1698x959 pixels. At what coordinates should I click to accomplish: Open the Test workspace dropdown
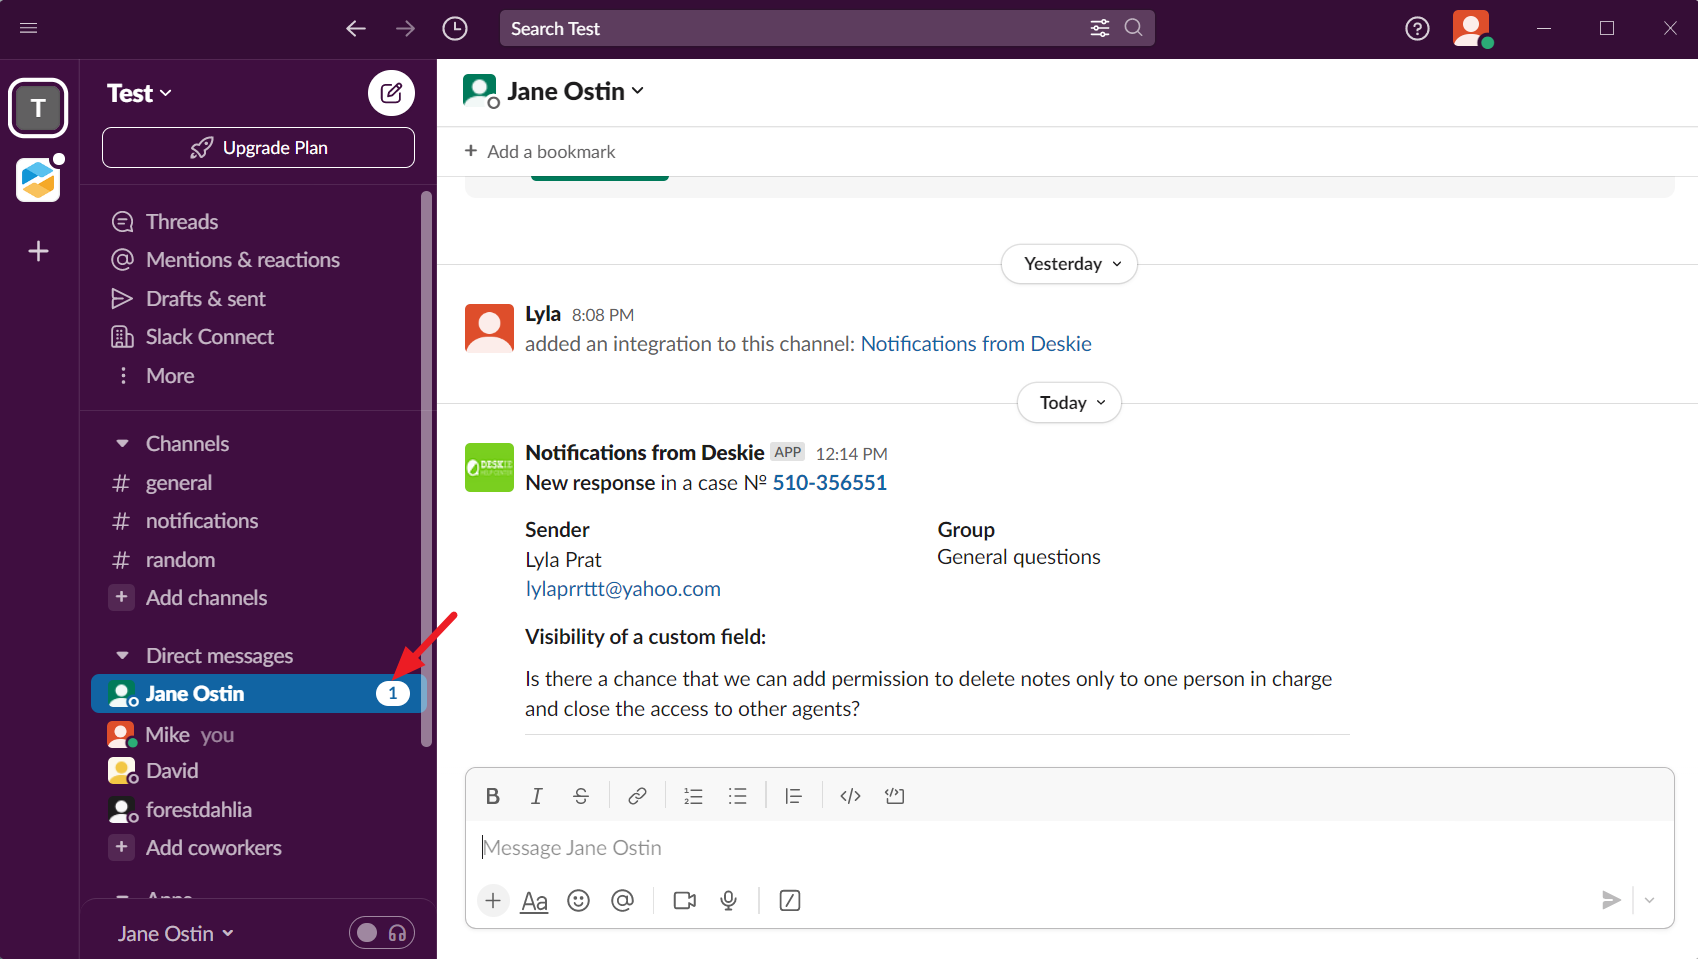[140, 93]
